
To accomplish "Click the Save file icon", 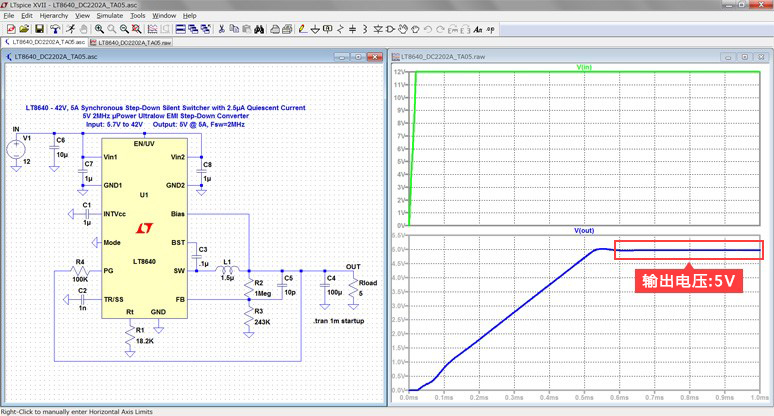I will (x=39, y=29).
